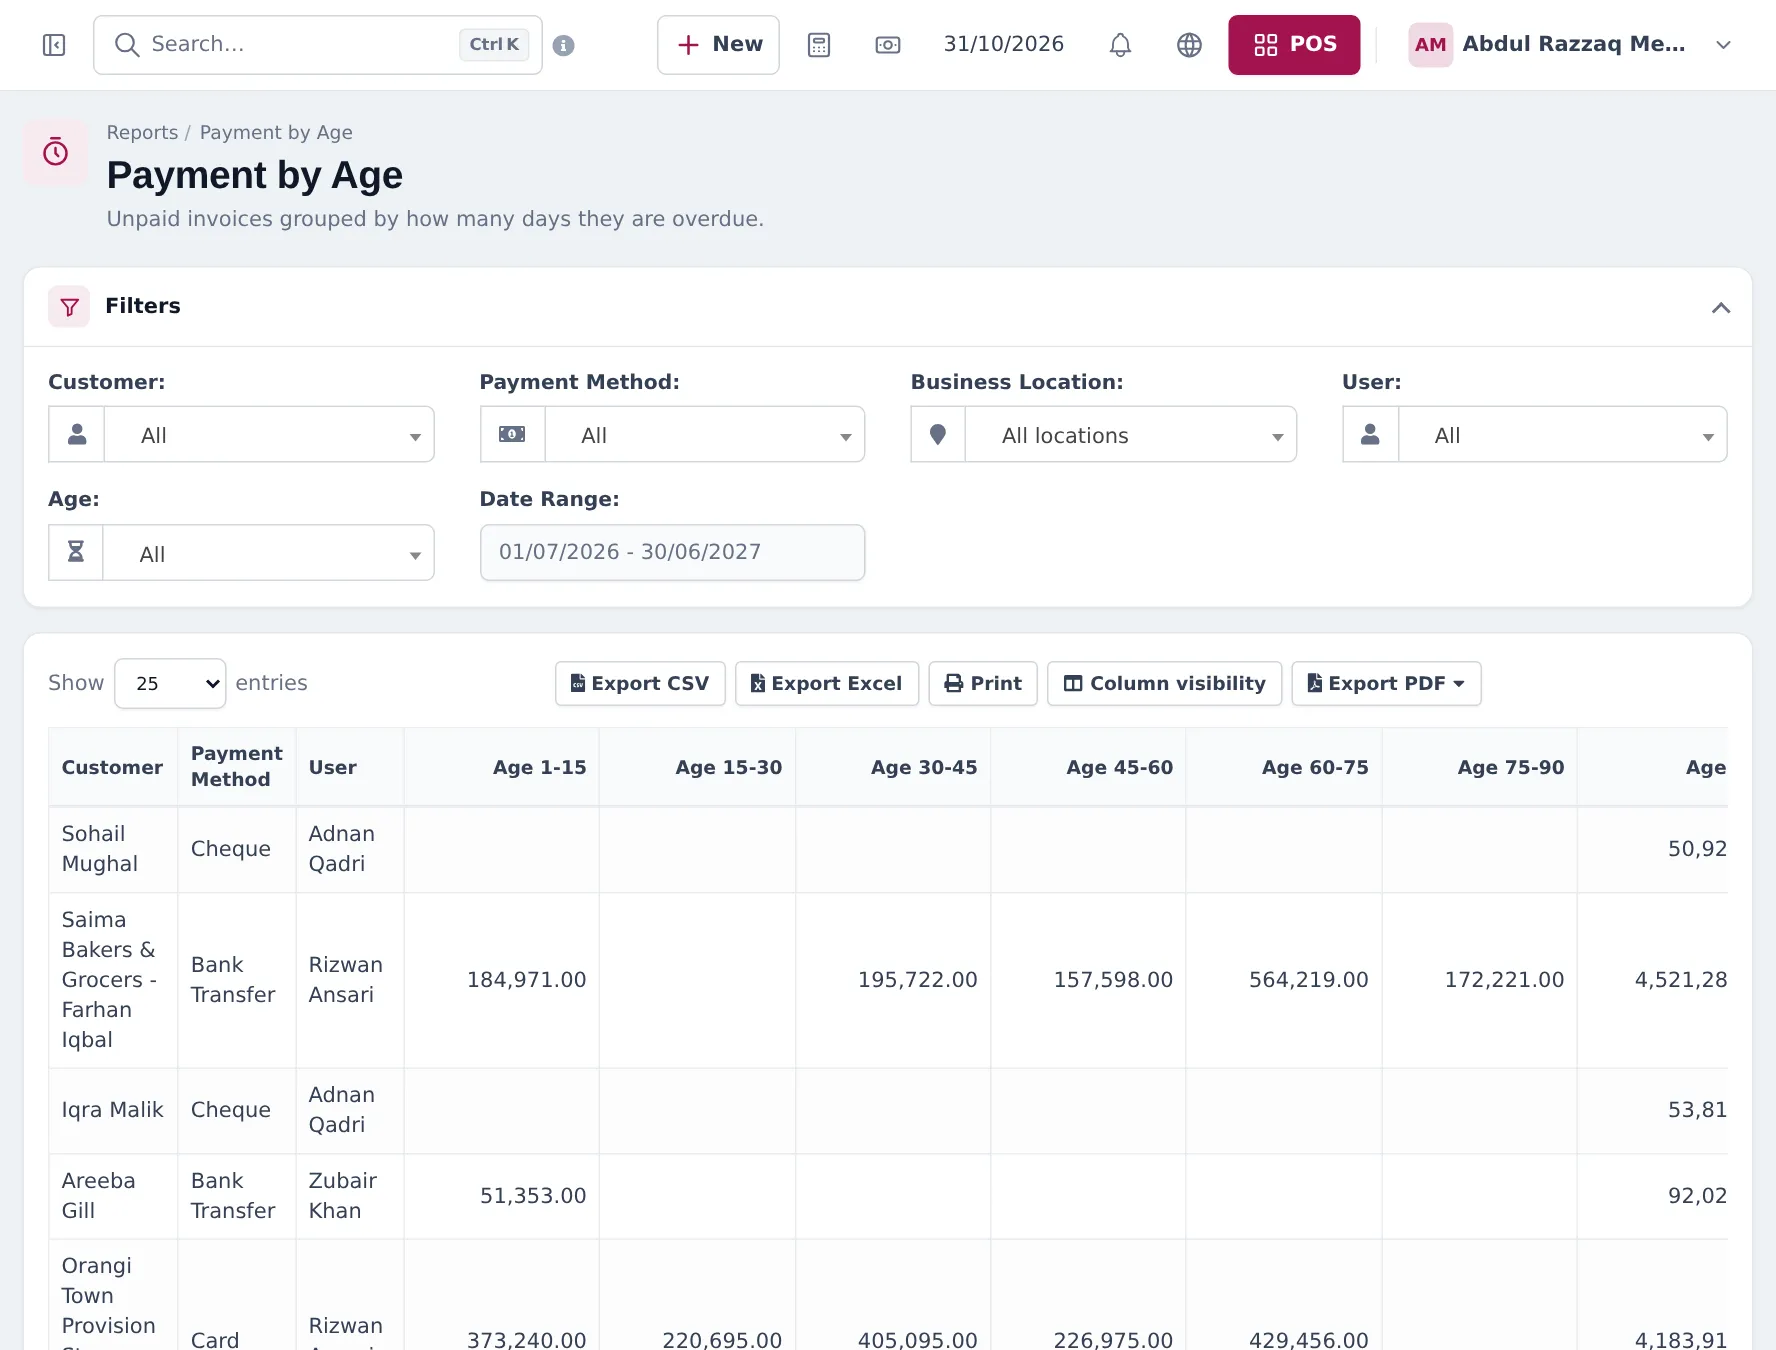Click the Payment Method money icon

point(512,434)
